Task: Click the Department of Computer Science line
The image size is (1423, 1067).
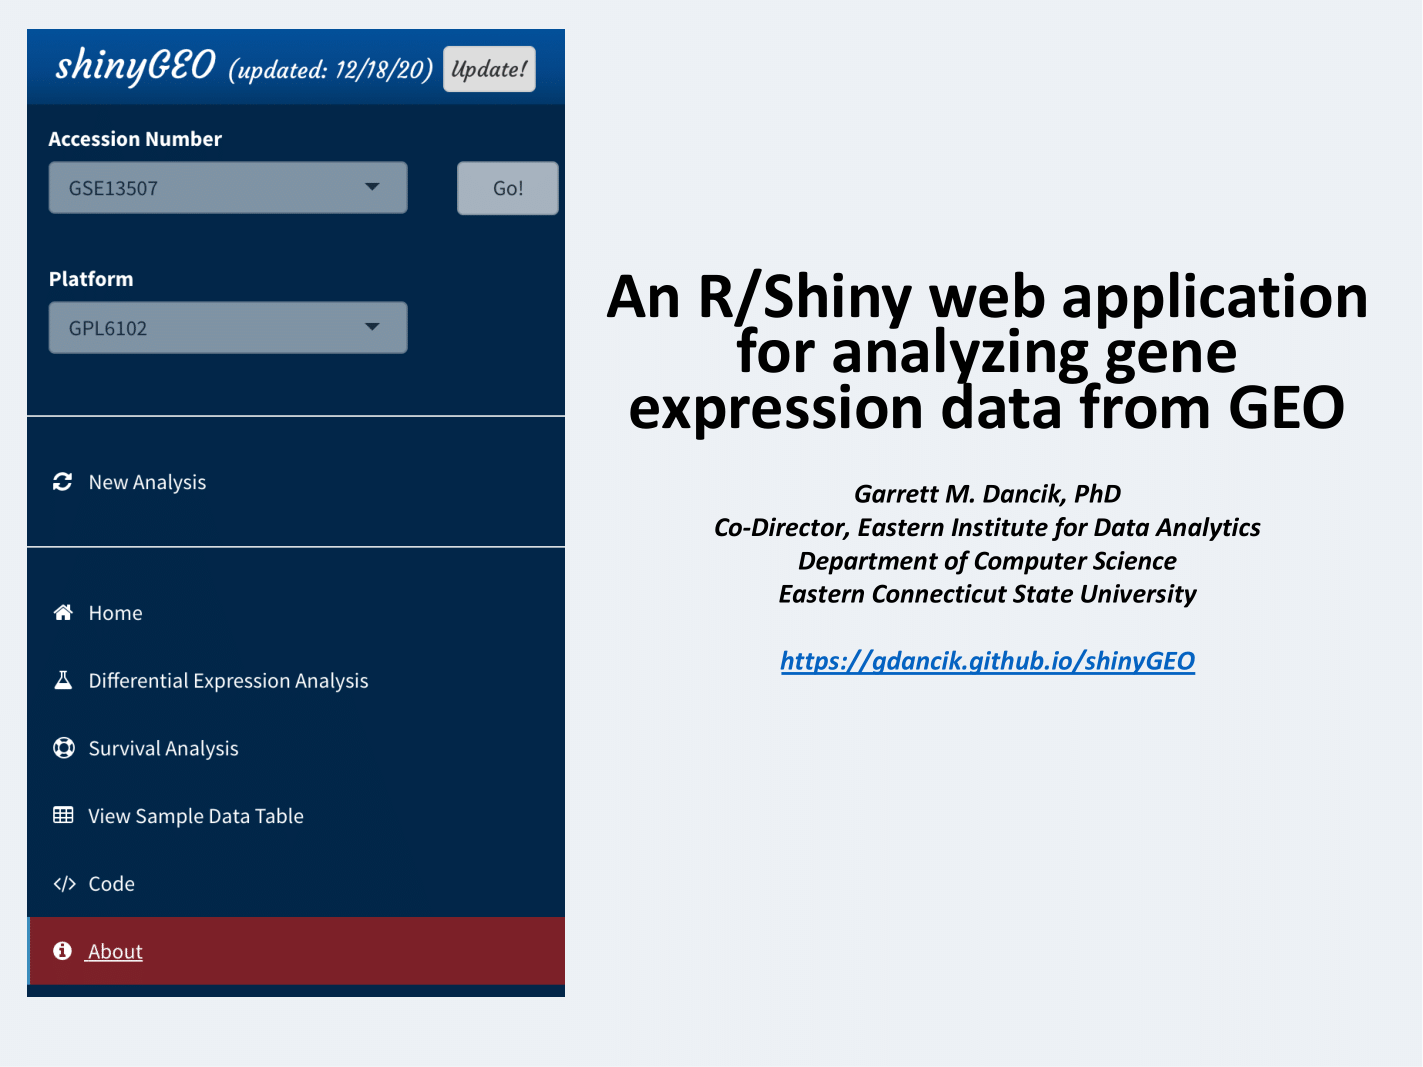Action: tap(987, 561)
